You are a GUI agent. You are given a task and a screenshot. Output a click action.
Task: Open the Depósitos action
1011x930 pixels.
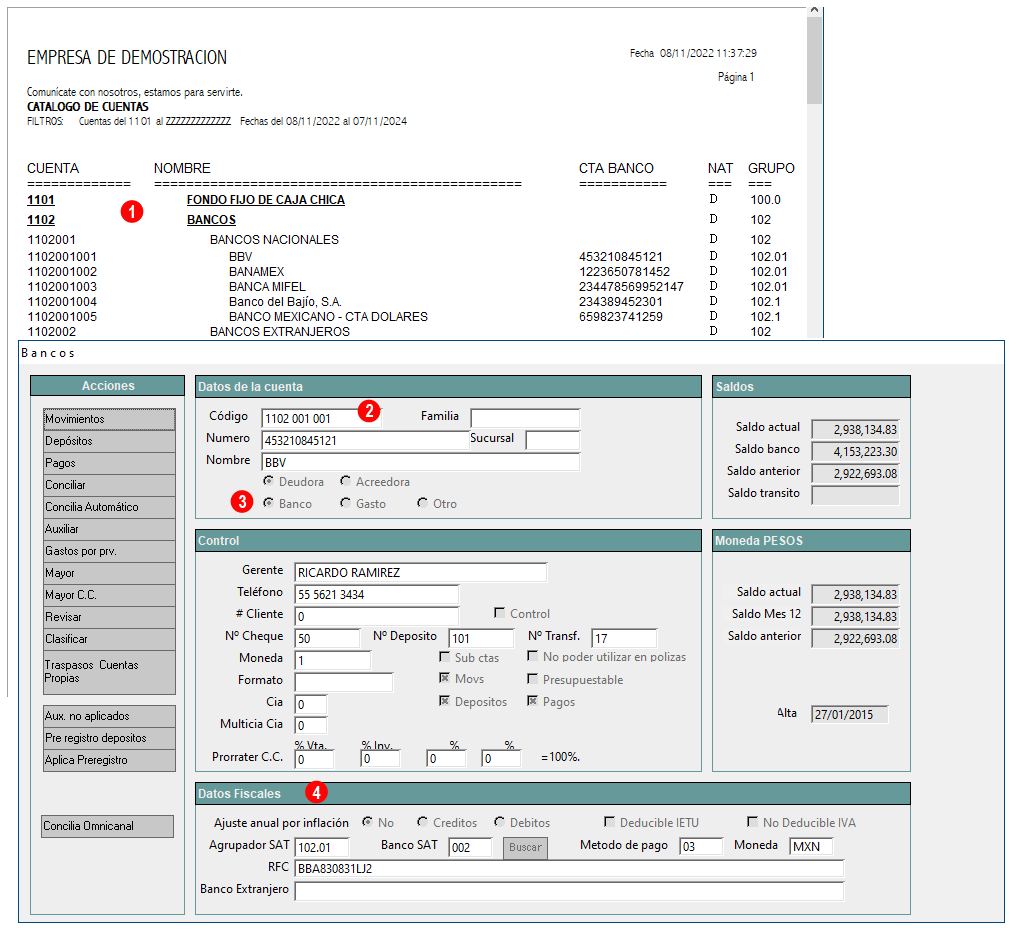click(109, 441)
